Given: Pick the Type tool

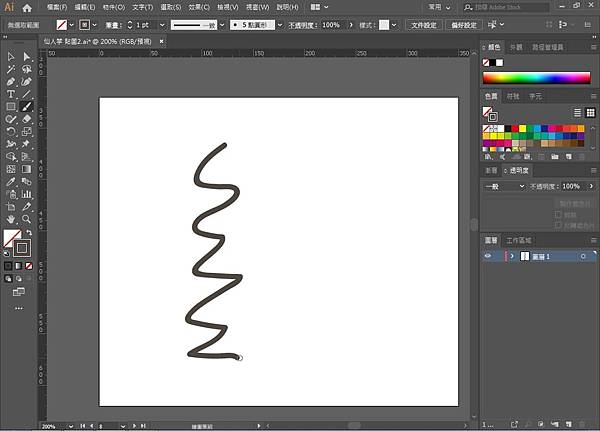Looking at the screenshot, I should 11,94.
